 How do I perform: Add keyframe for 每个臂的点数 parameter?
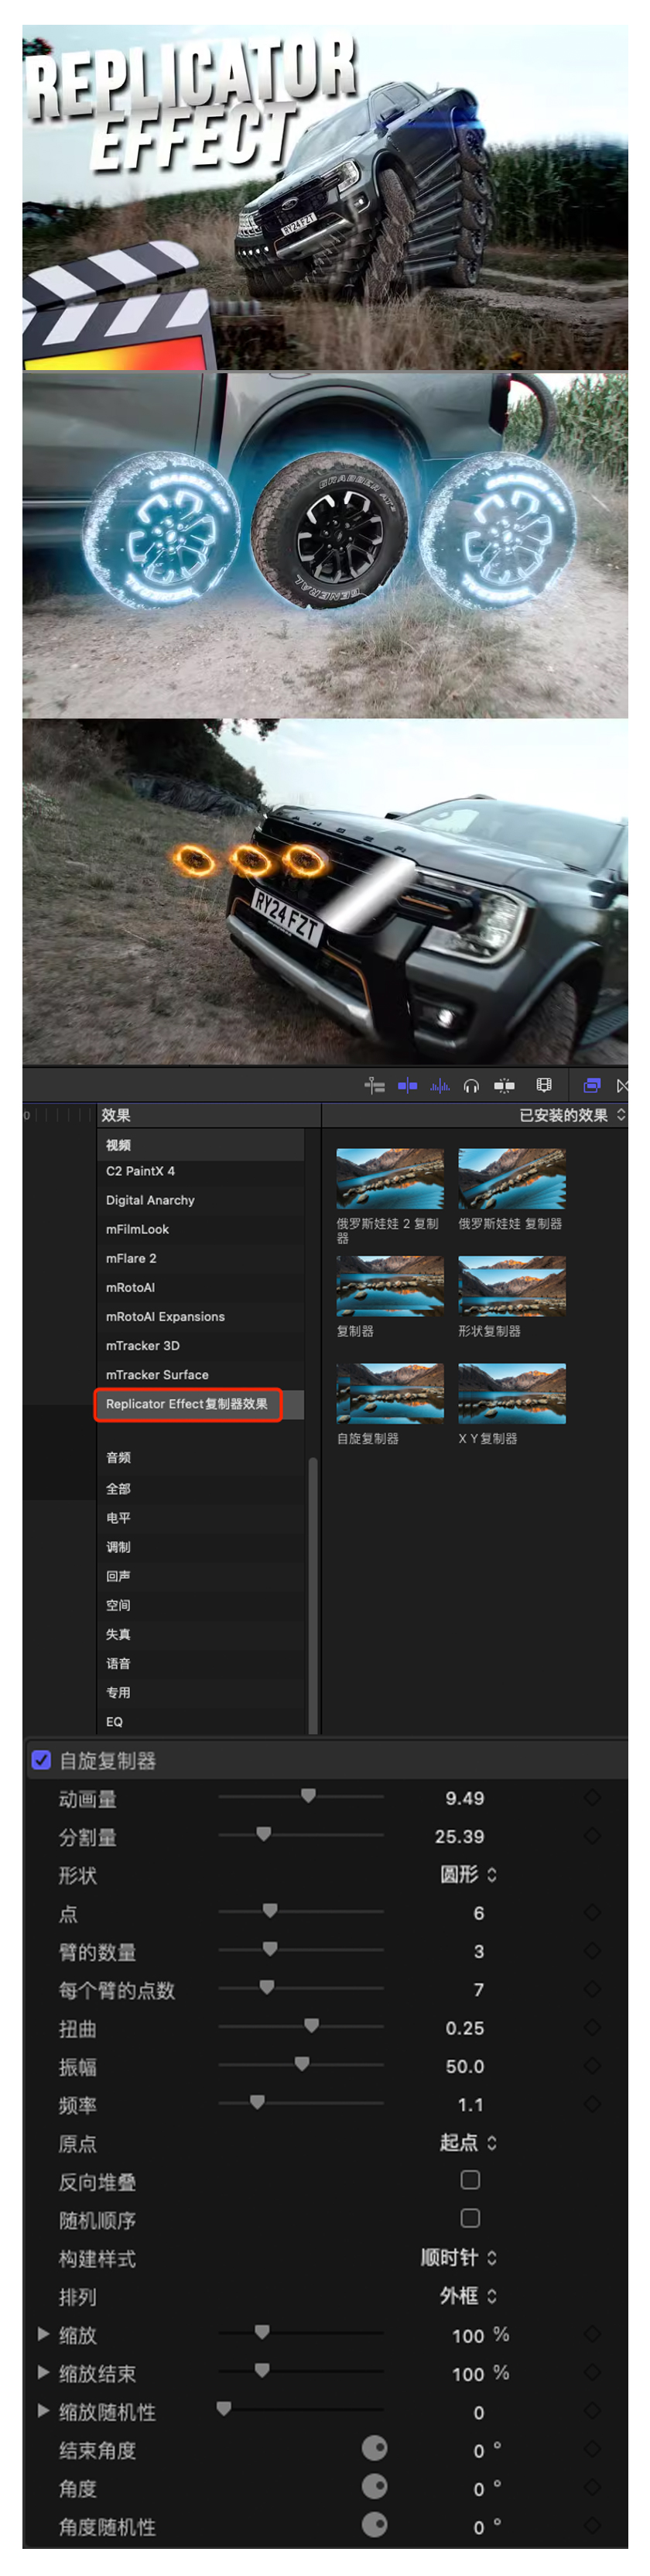pos(592,1989)
